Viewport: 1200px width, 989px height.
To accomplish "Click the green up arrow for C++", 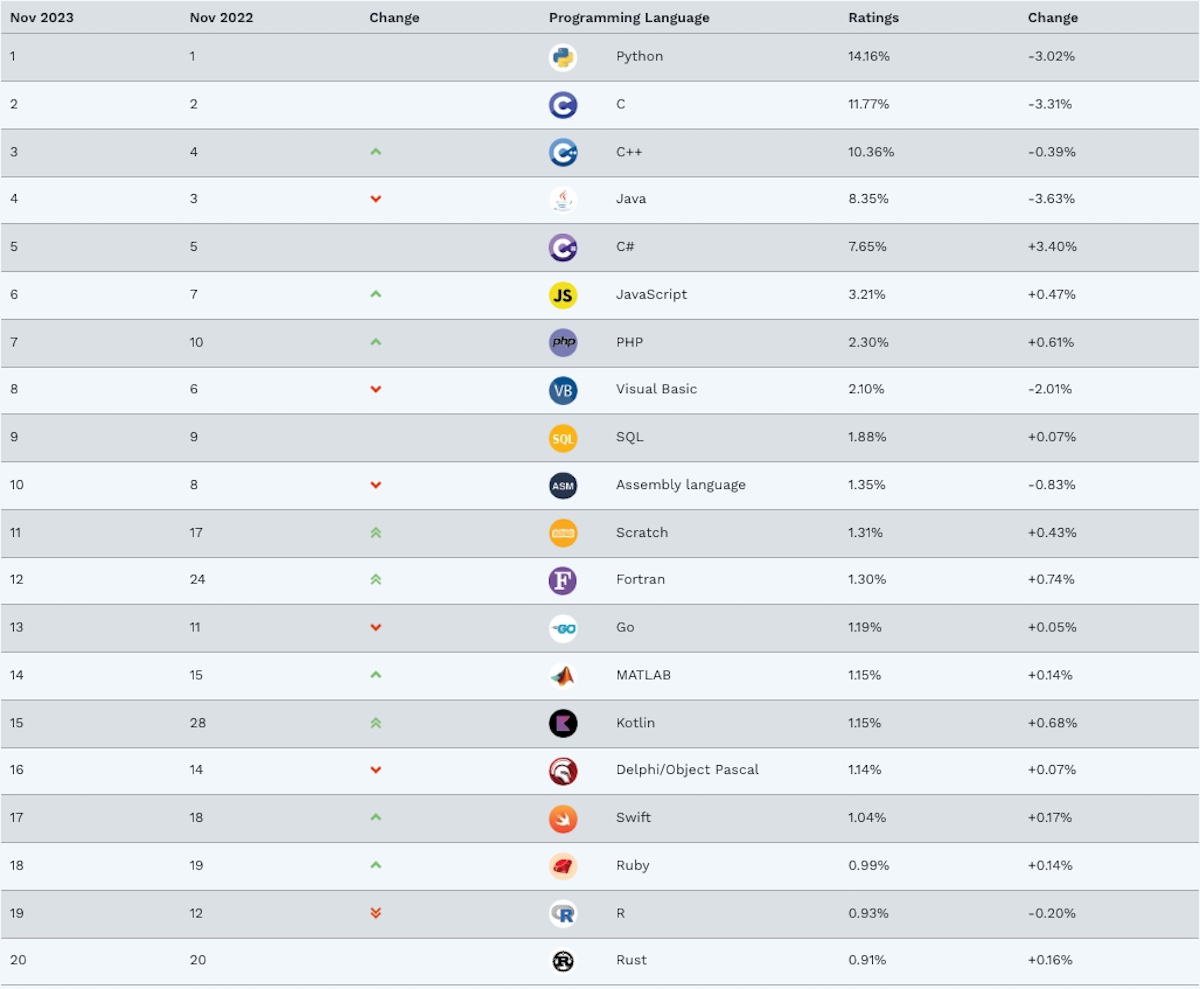I will pos(376,152).
